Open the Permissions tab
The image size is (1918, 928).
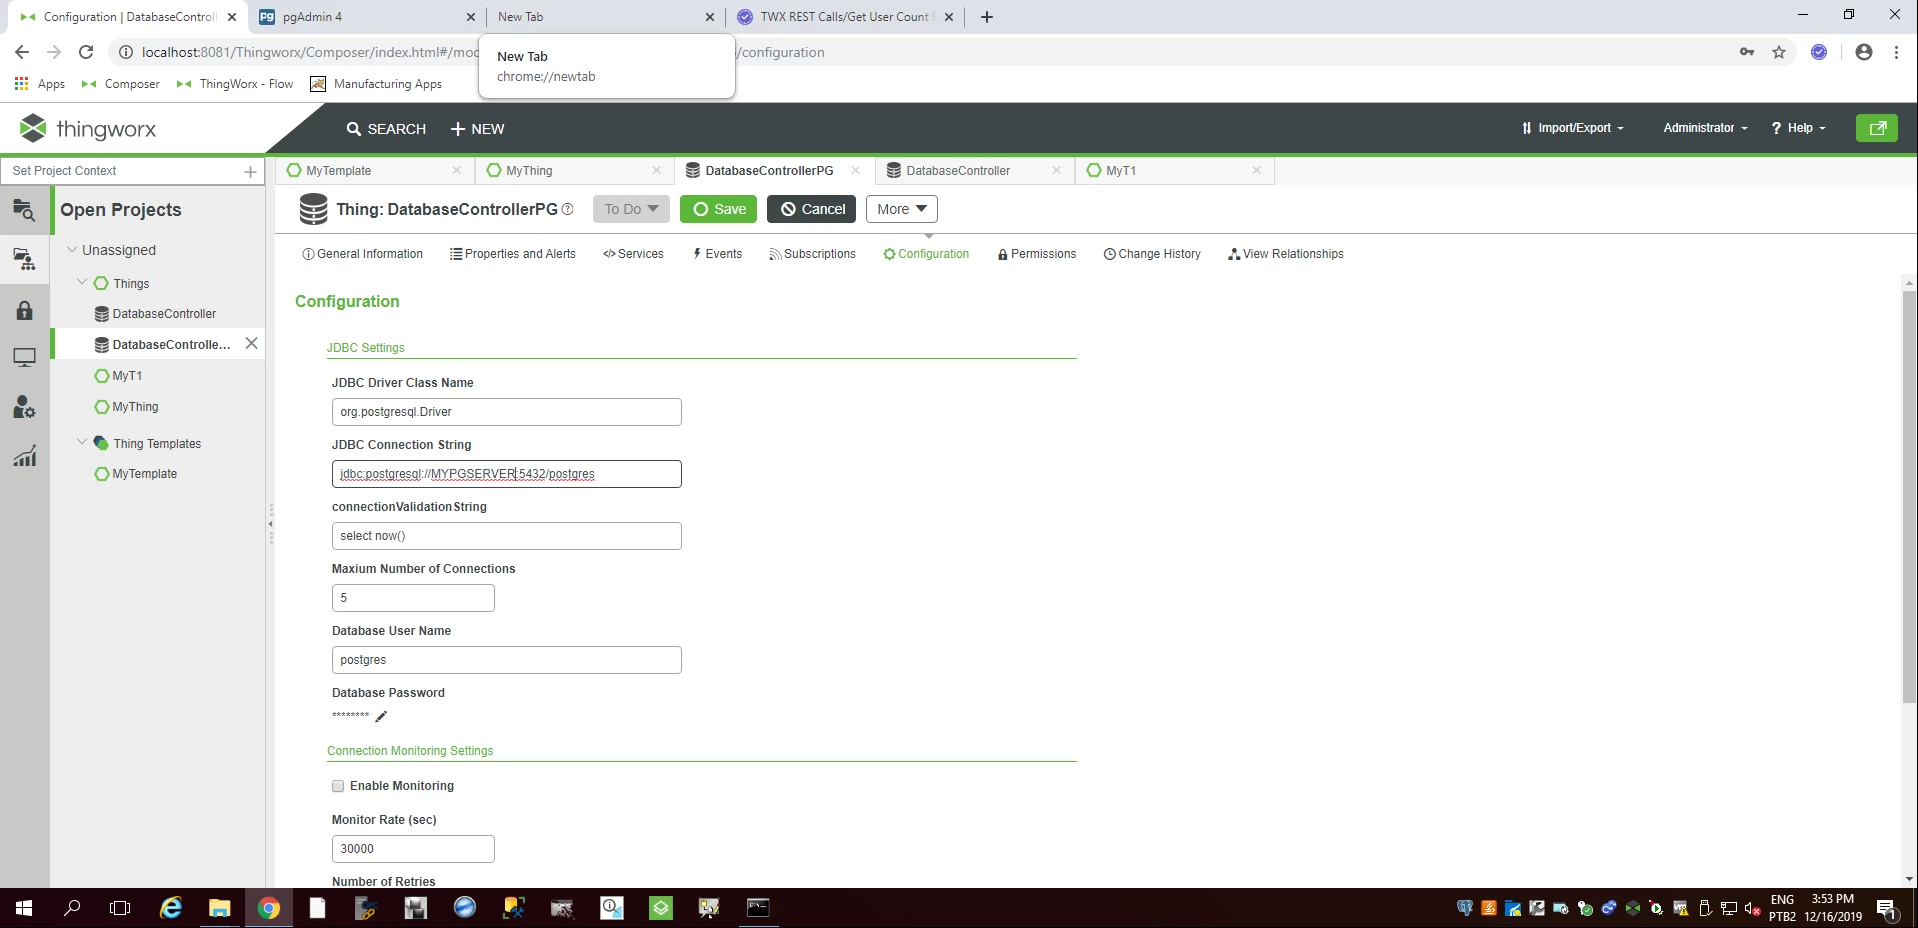click(x=1037, y=254)
